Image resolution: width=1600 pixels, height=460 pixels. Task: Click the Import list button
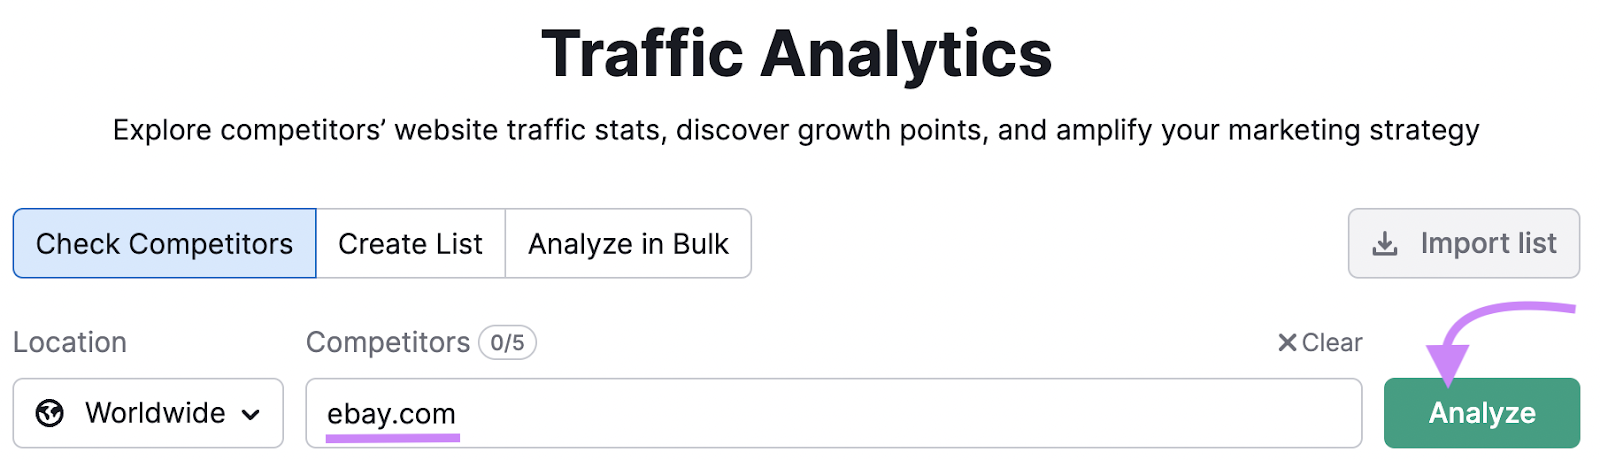click(x=1464, y=243)
